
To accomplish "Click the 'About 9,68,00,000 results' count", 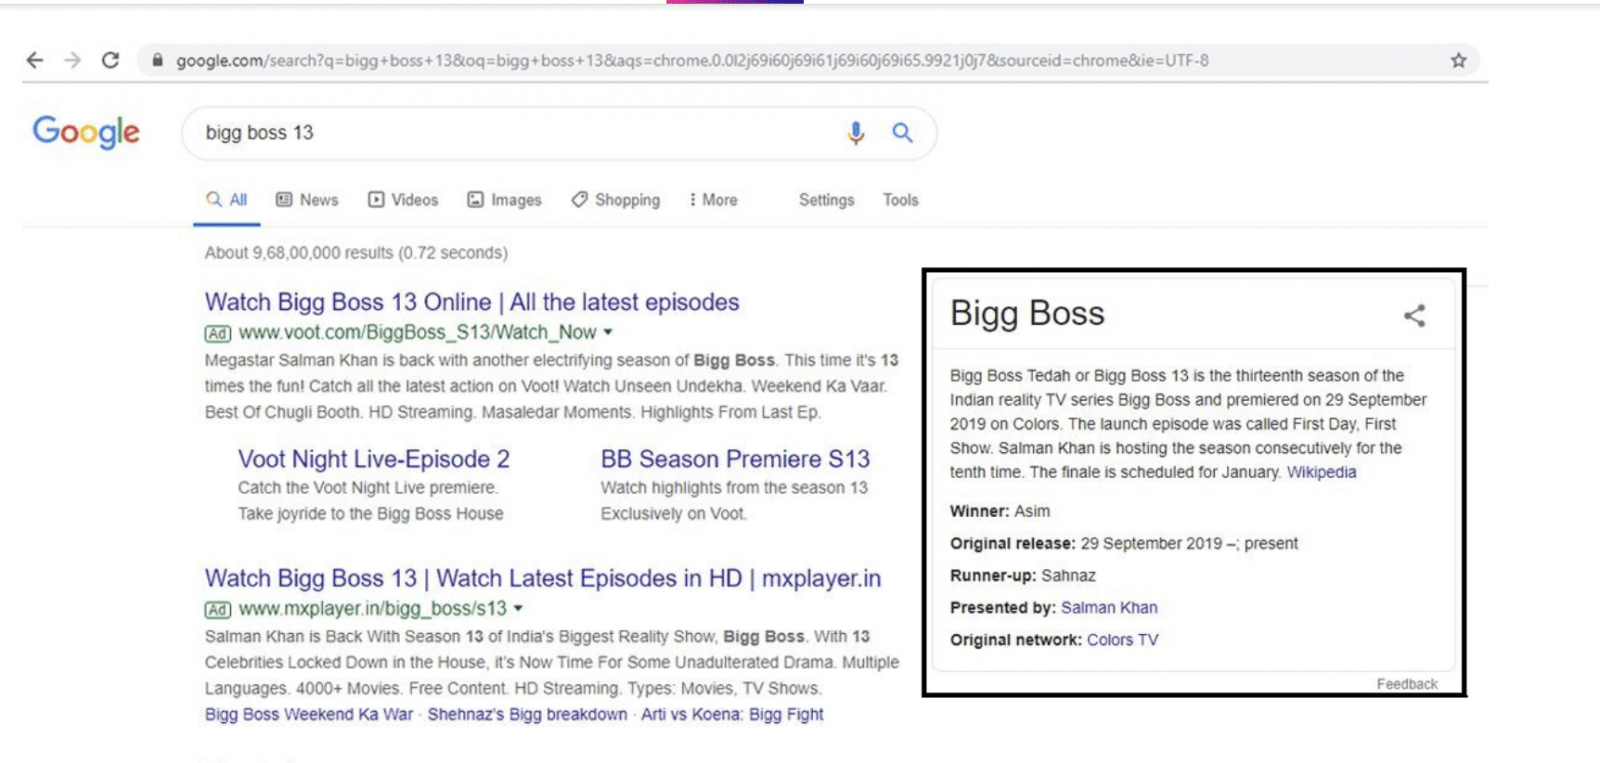I will [x=356, y=253].
